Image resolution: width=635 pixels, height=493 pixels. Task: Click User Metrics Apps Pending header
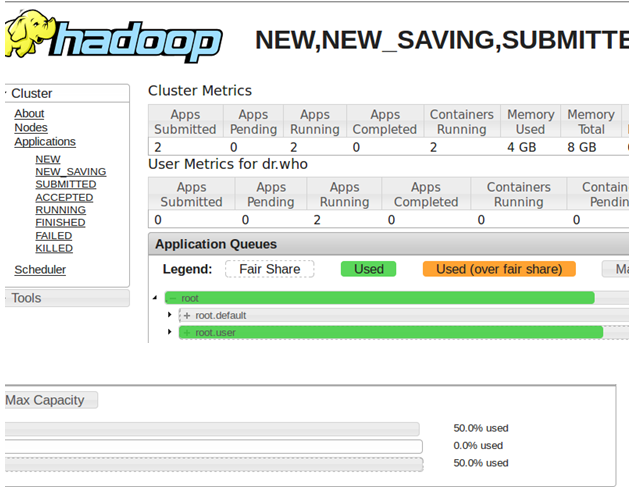click(x=271, y=194)
